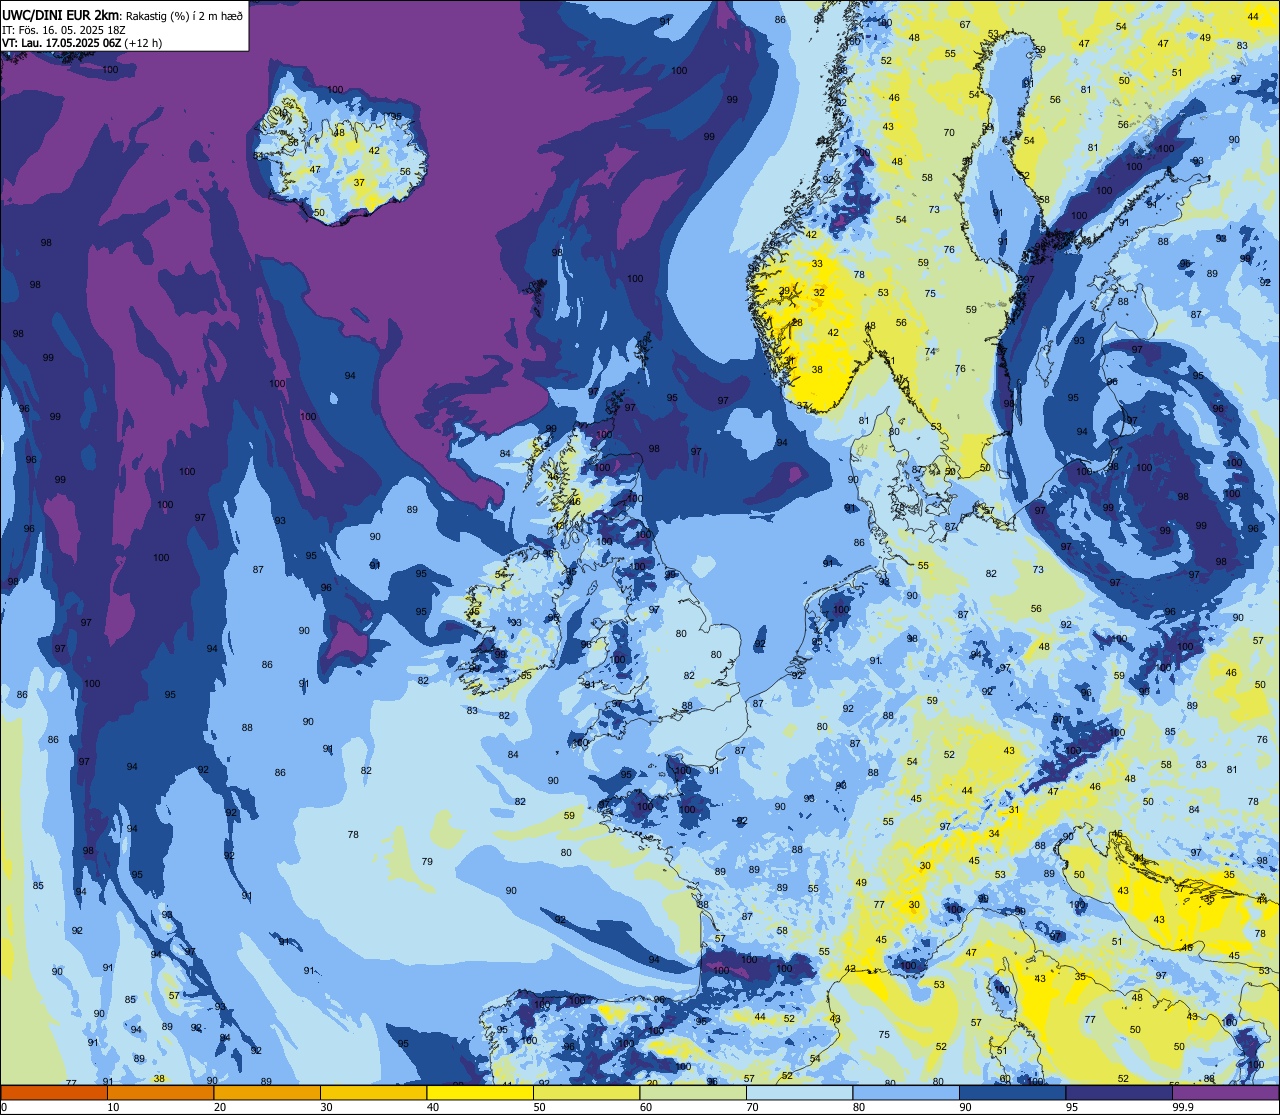Click the legend tick label 70

pos(752,1107)
